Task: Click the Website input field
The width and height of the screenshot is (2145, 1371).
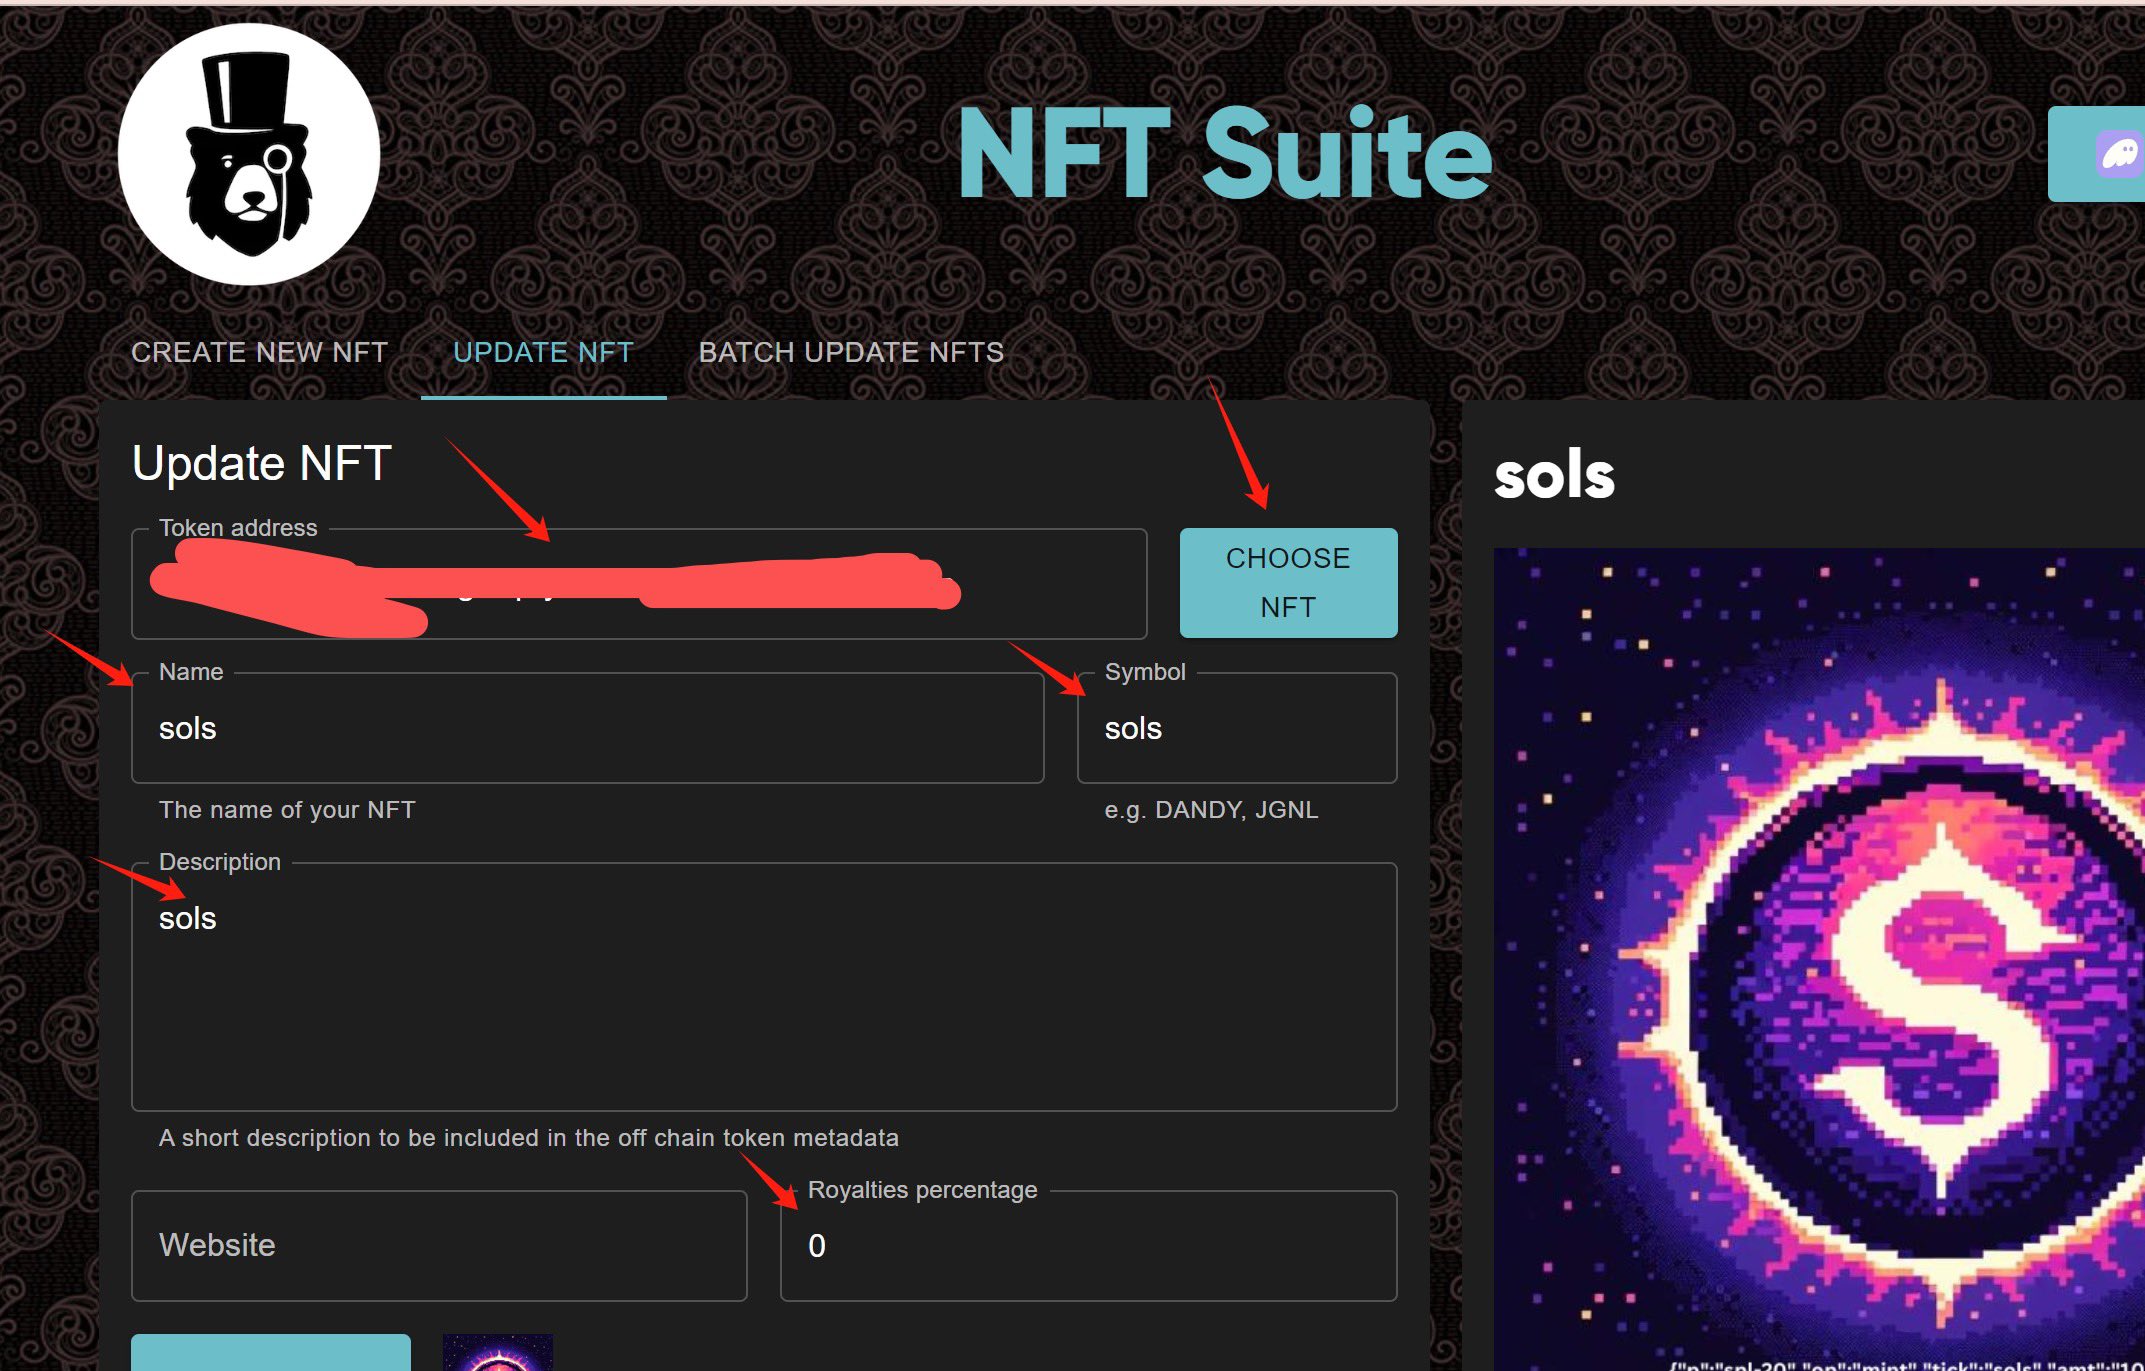Action: (439, 1246)
